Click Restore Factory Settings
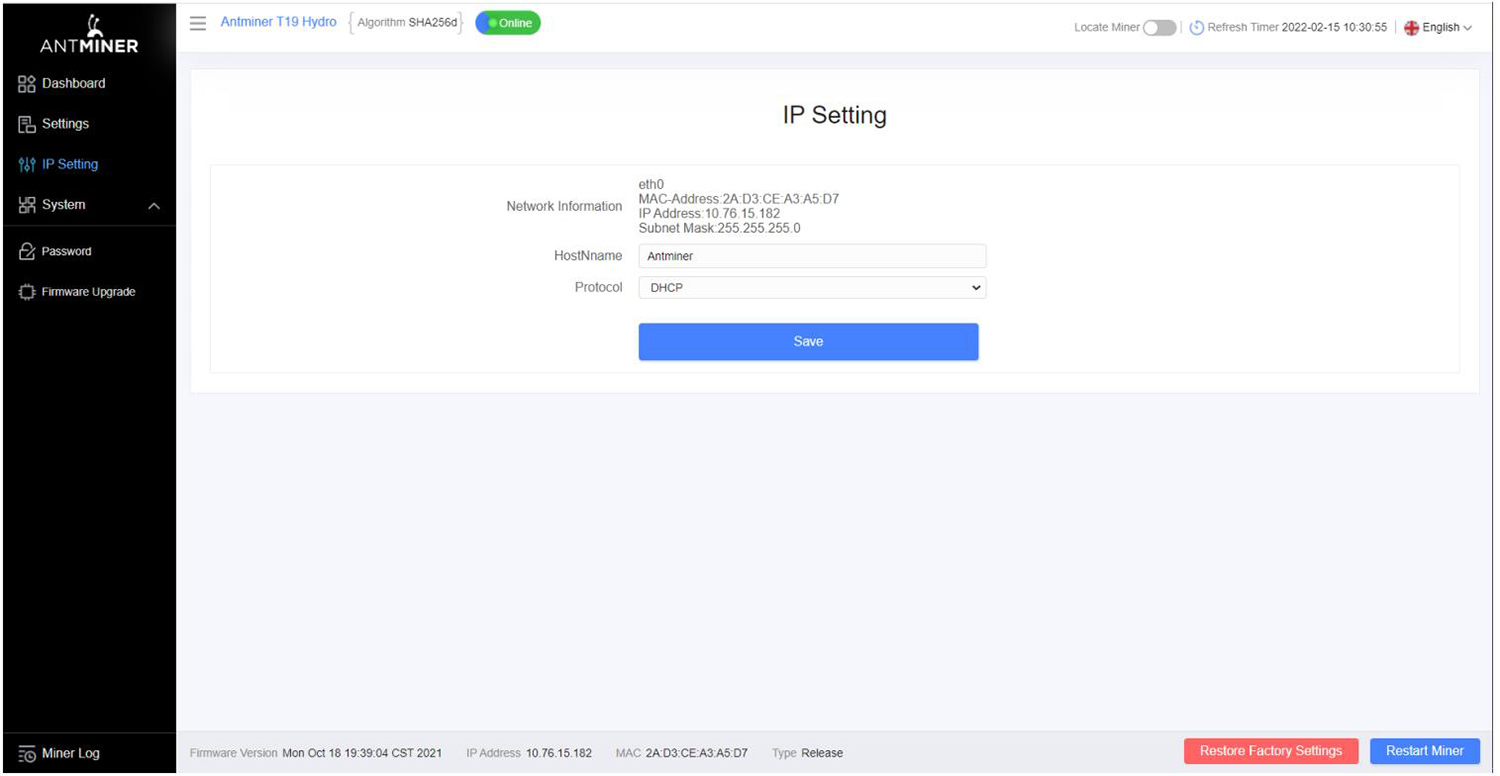Image resolution: width=1500 pixels, height=776 pixels. pyautogui.click(x=1270, y=751)
